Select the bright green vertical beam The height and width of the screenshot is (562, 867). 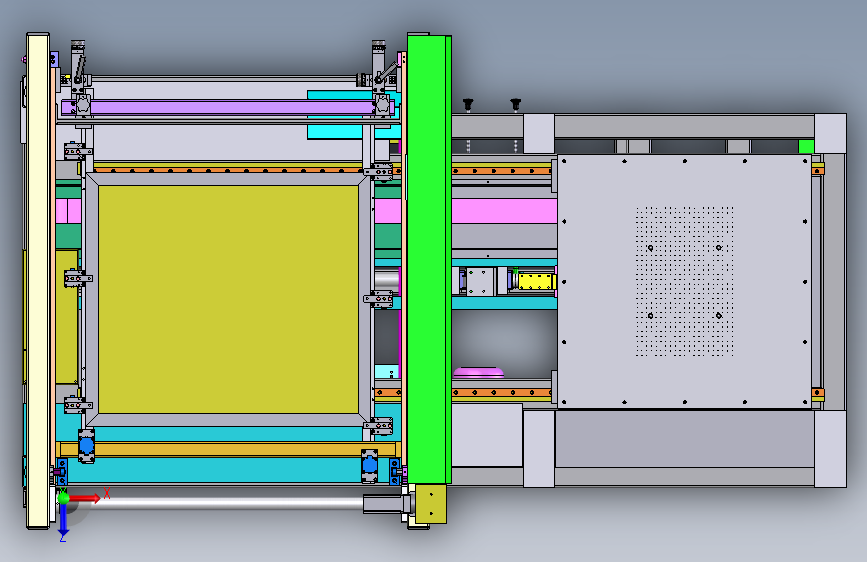pyautogui.click(x=429, y=259)
